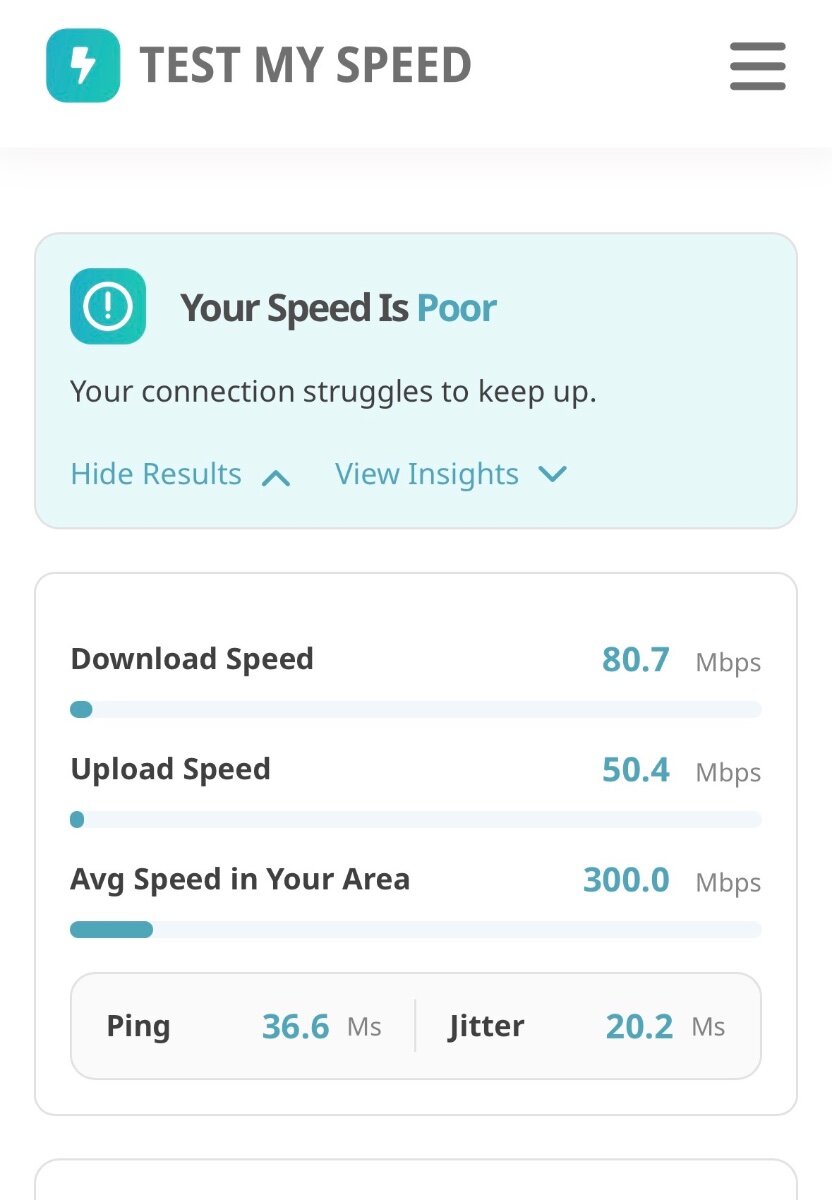Click the Avg Speed in Your Area bar
The width and height of the screenshot is (832, 1200).
click(x=415, y=930)
